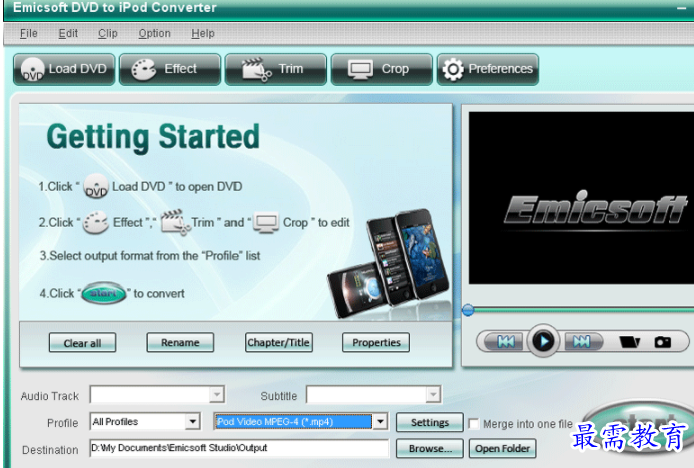
Task: Click the Emicsoft preview video screen
Action: click(582, 197)
